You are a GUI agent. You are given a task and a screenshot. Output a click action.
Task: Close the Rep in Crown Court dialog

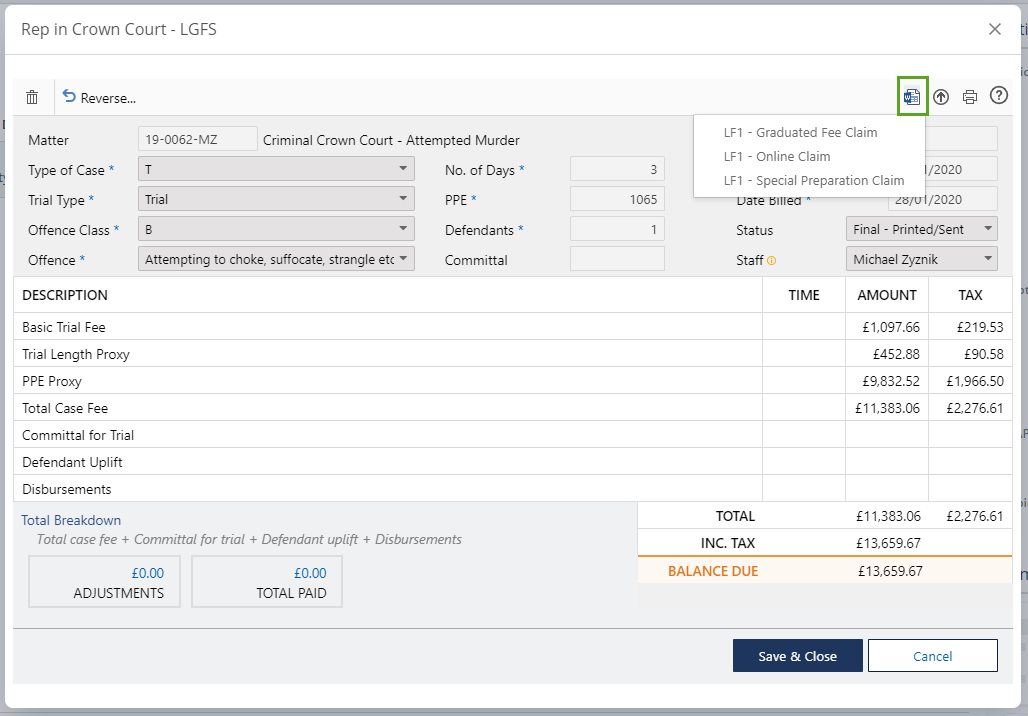pyautogui.click(x=994, y=29)
